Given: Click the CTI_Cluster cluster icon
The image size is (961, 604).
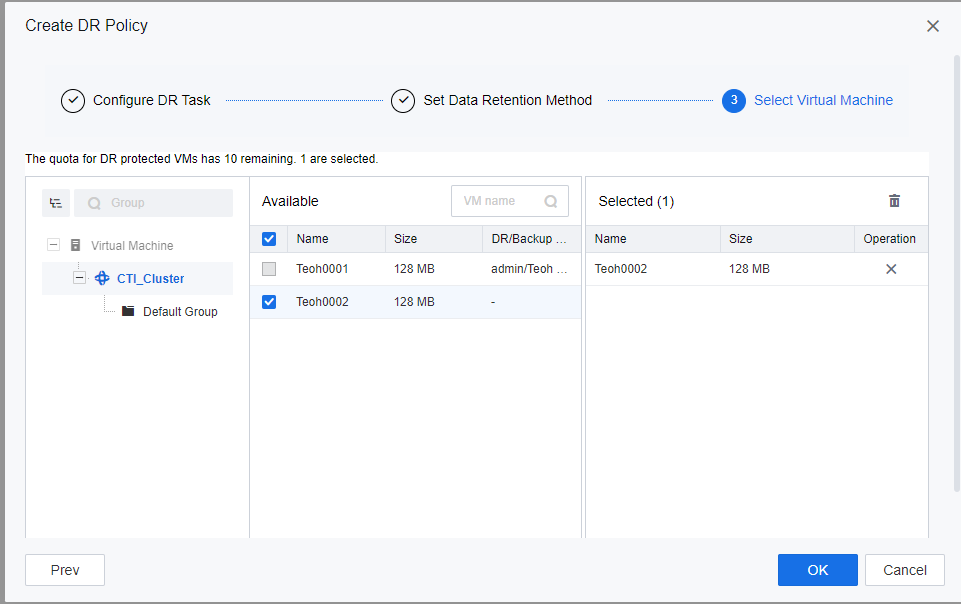Looking at the screenshot, I should (x=102, y=279).
